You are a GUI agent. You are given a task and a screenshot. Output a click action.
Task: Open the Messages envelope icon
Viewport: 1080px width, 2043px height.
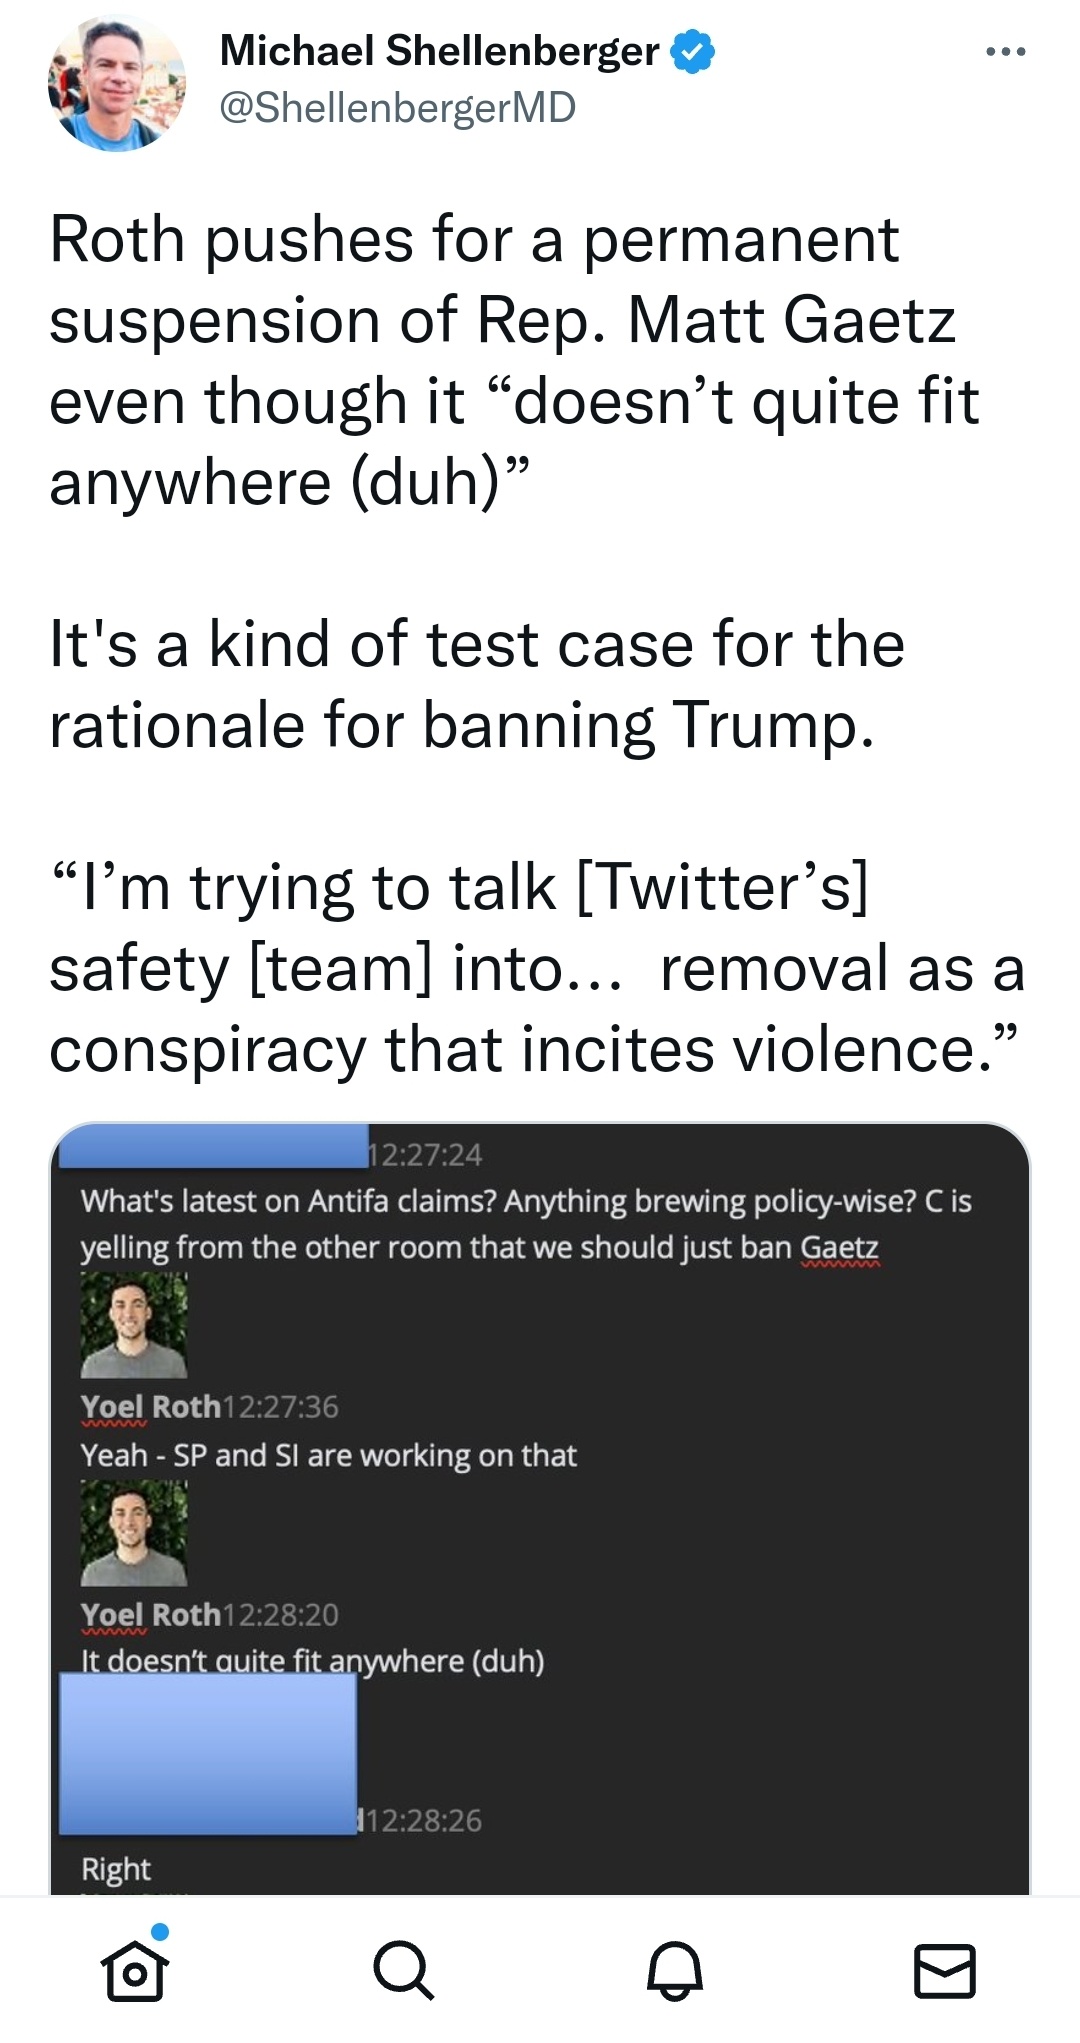[945, 1971]
